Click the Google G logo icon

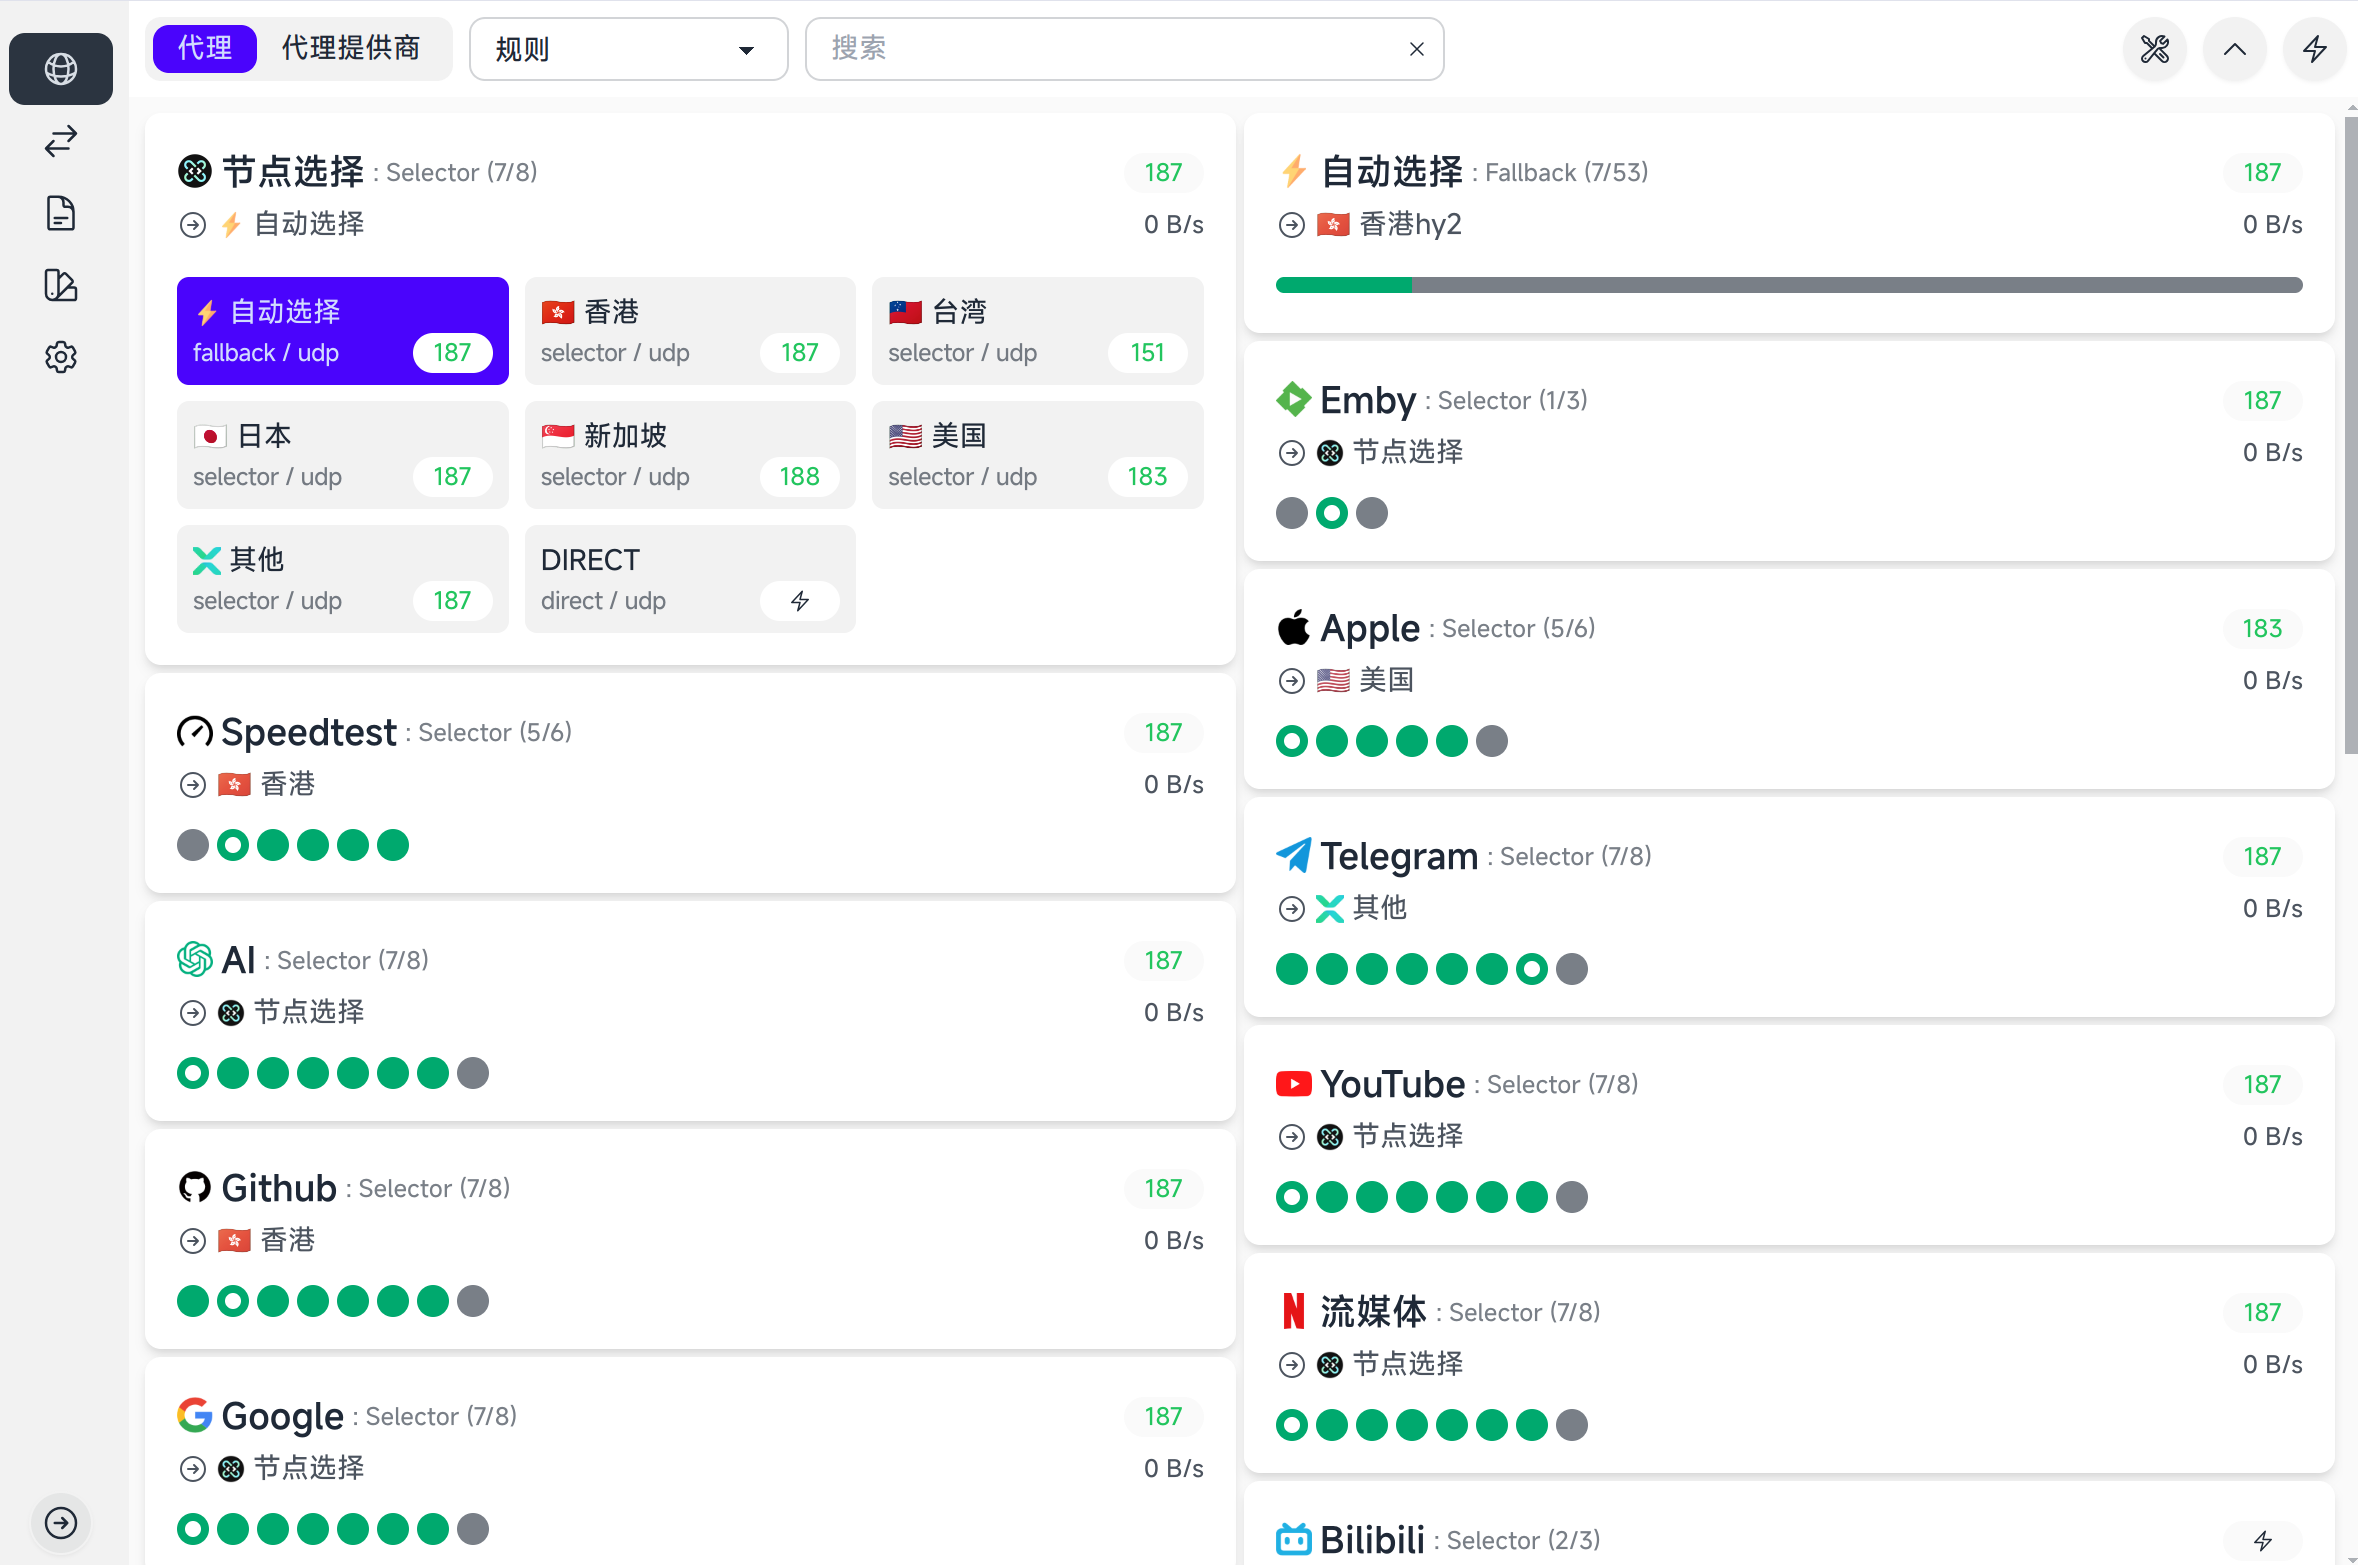pyautogui.click(x=195, y=1415)
